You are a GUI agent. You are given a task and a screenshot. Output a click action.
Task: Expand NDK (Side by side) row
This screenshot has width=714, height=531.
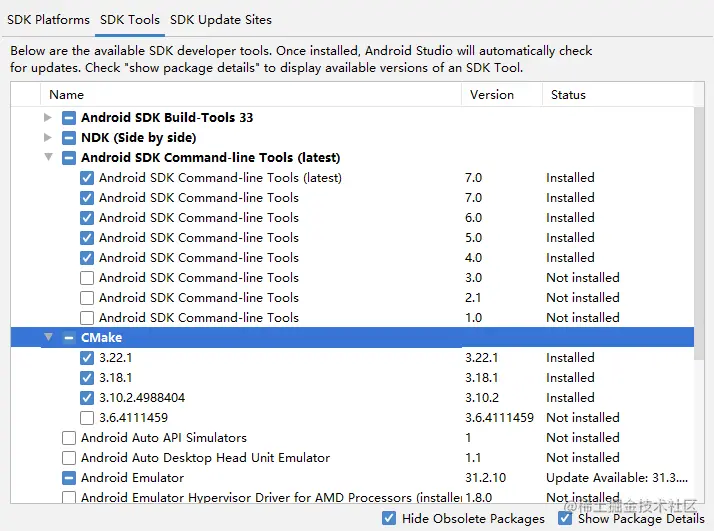click(48, 138)
